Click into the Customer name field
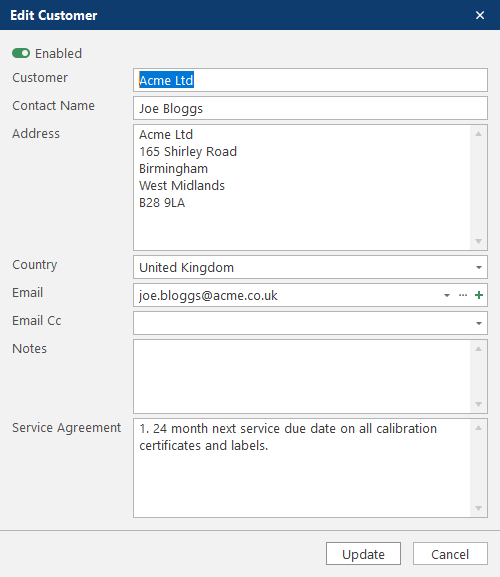500x577 pixels. (311, 80)
